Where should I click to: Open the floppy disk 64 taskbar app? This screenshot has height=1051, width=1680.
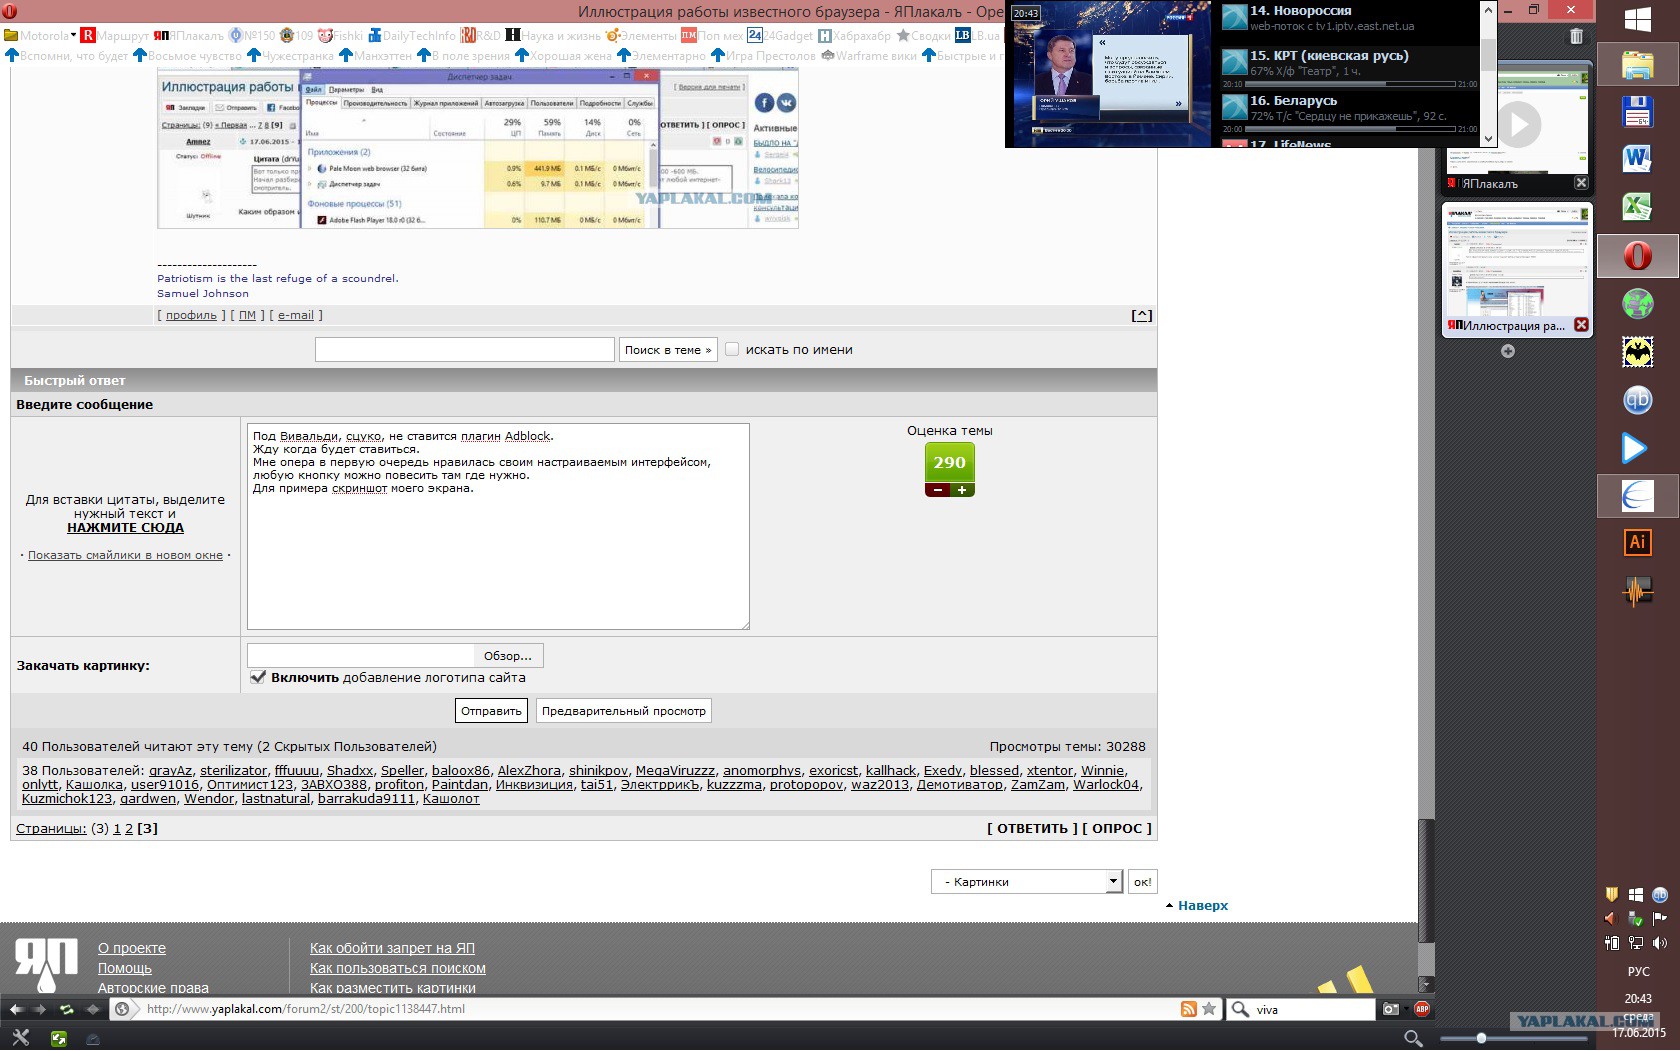pyautogui.click(x=1638, y=112)
